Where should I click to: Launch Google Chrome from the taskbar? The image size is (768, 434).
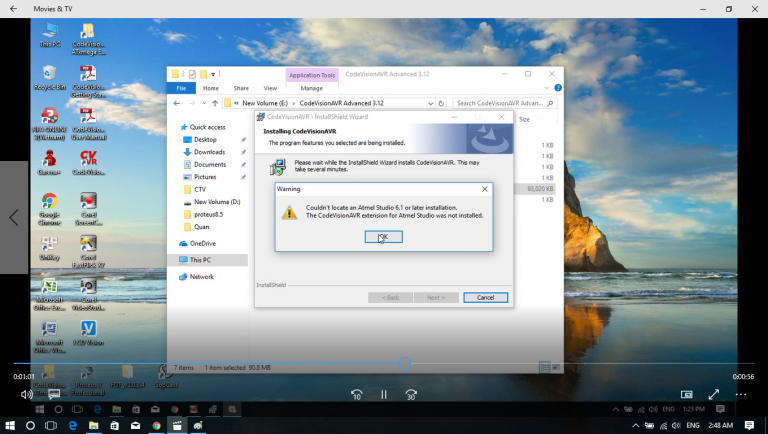click(x=157, y=425)
